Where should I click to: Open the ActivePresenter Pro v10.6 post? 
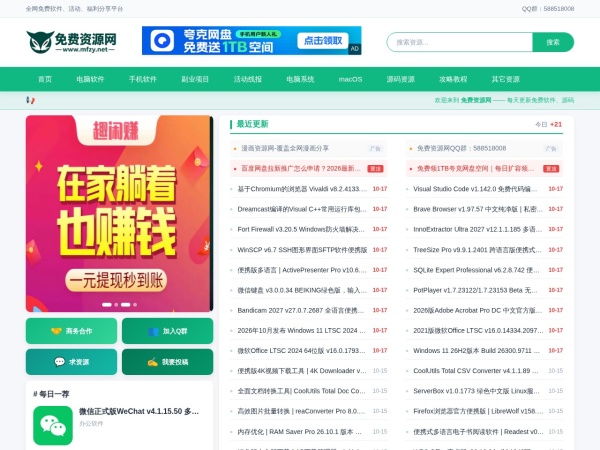(x=302, y=270)
